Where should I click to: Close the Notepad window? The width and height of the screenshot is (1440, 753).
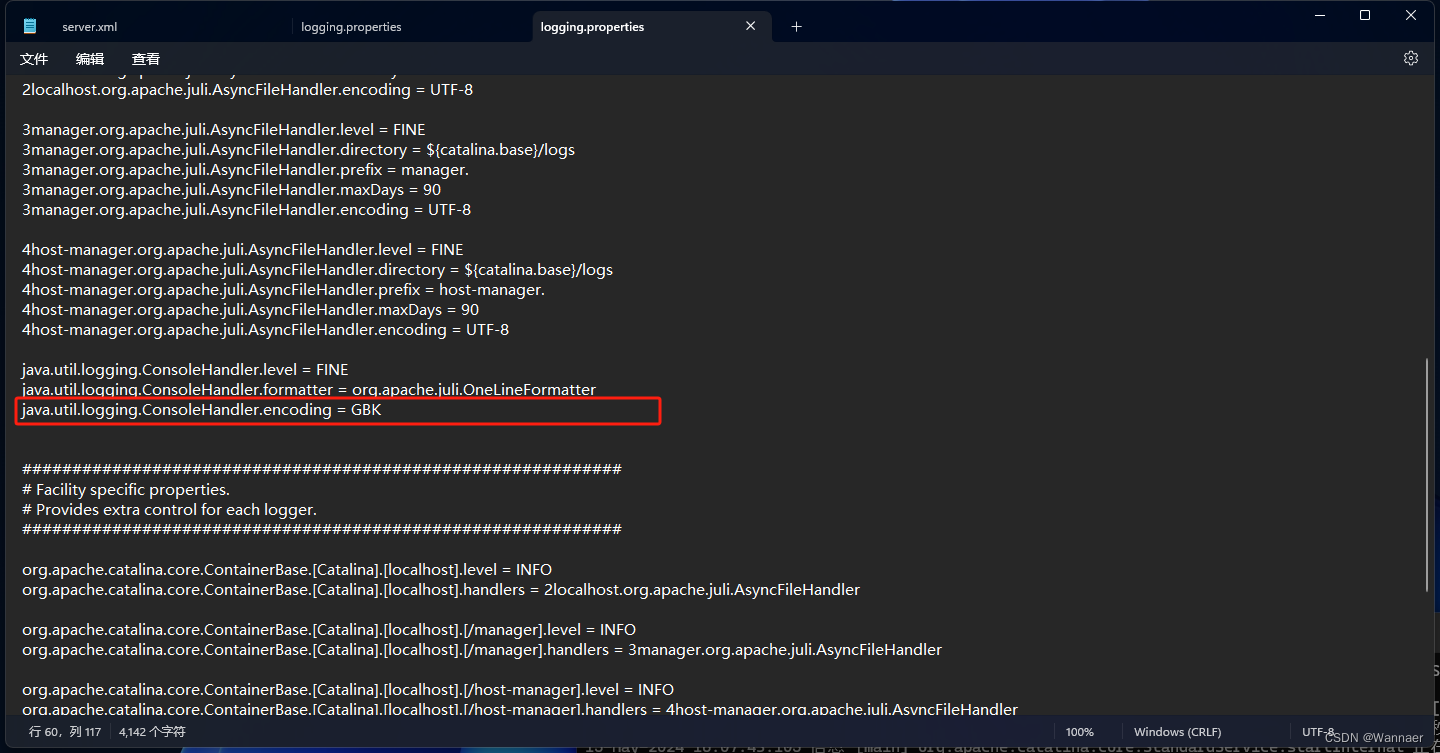(1411, 15)
